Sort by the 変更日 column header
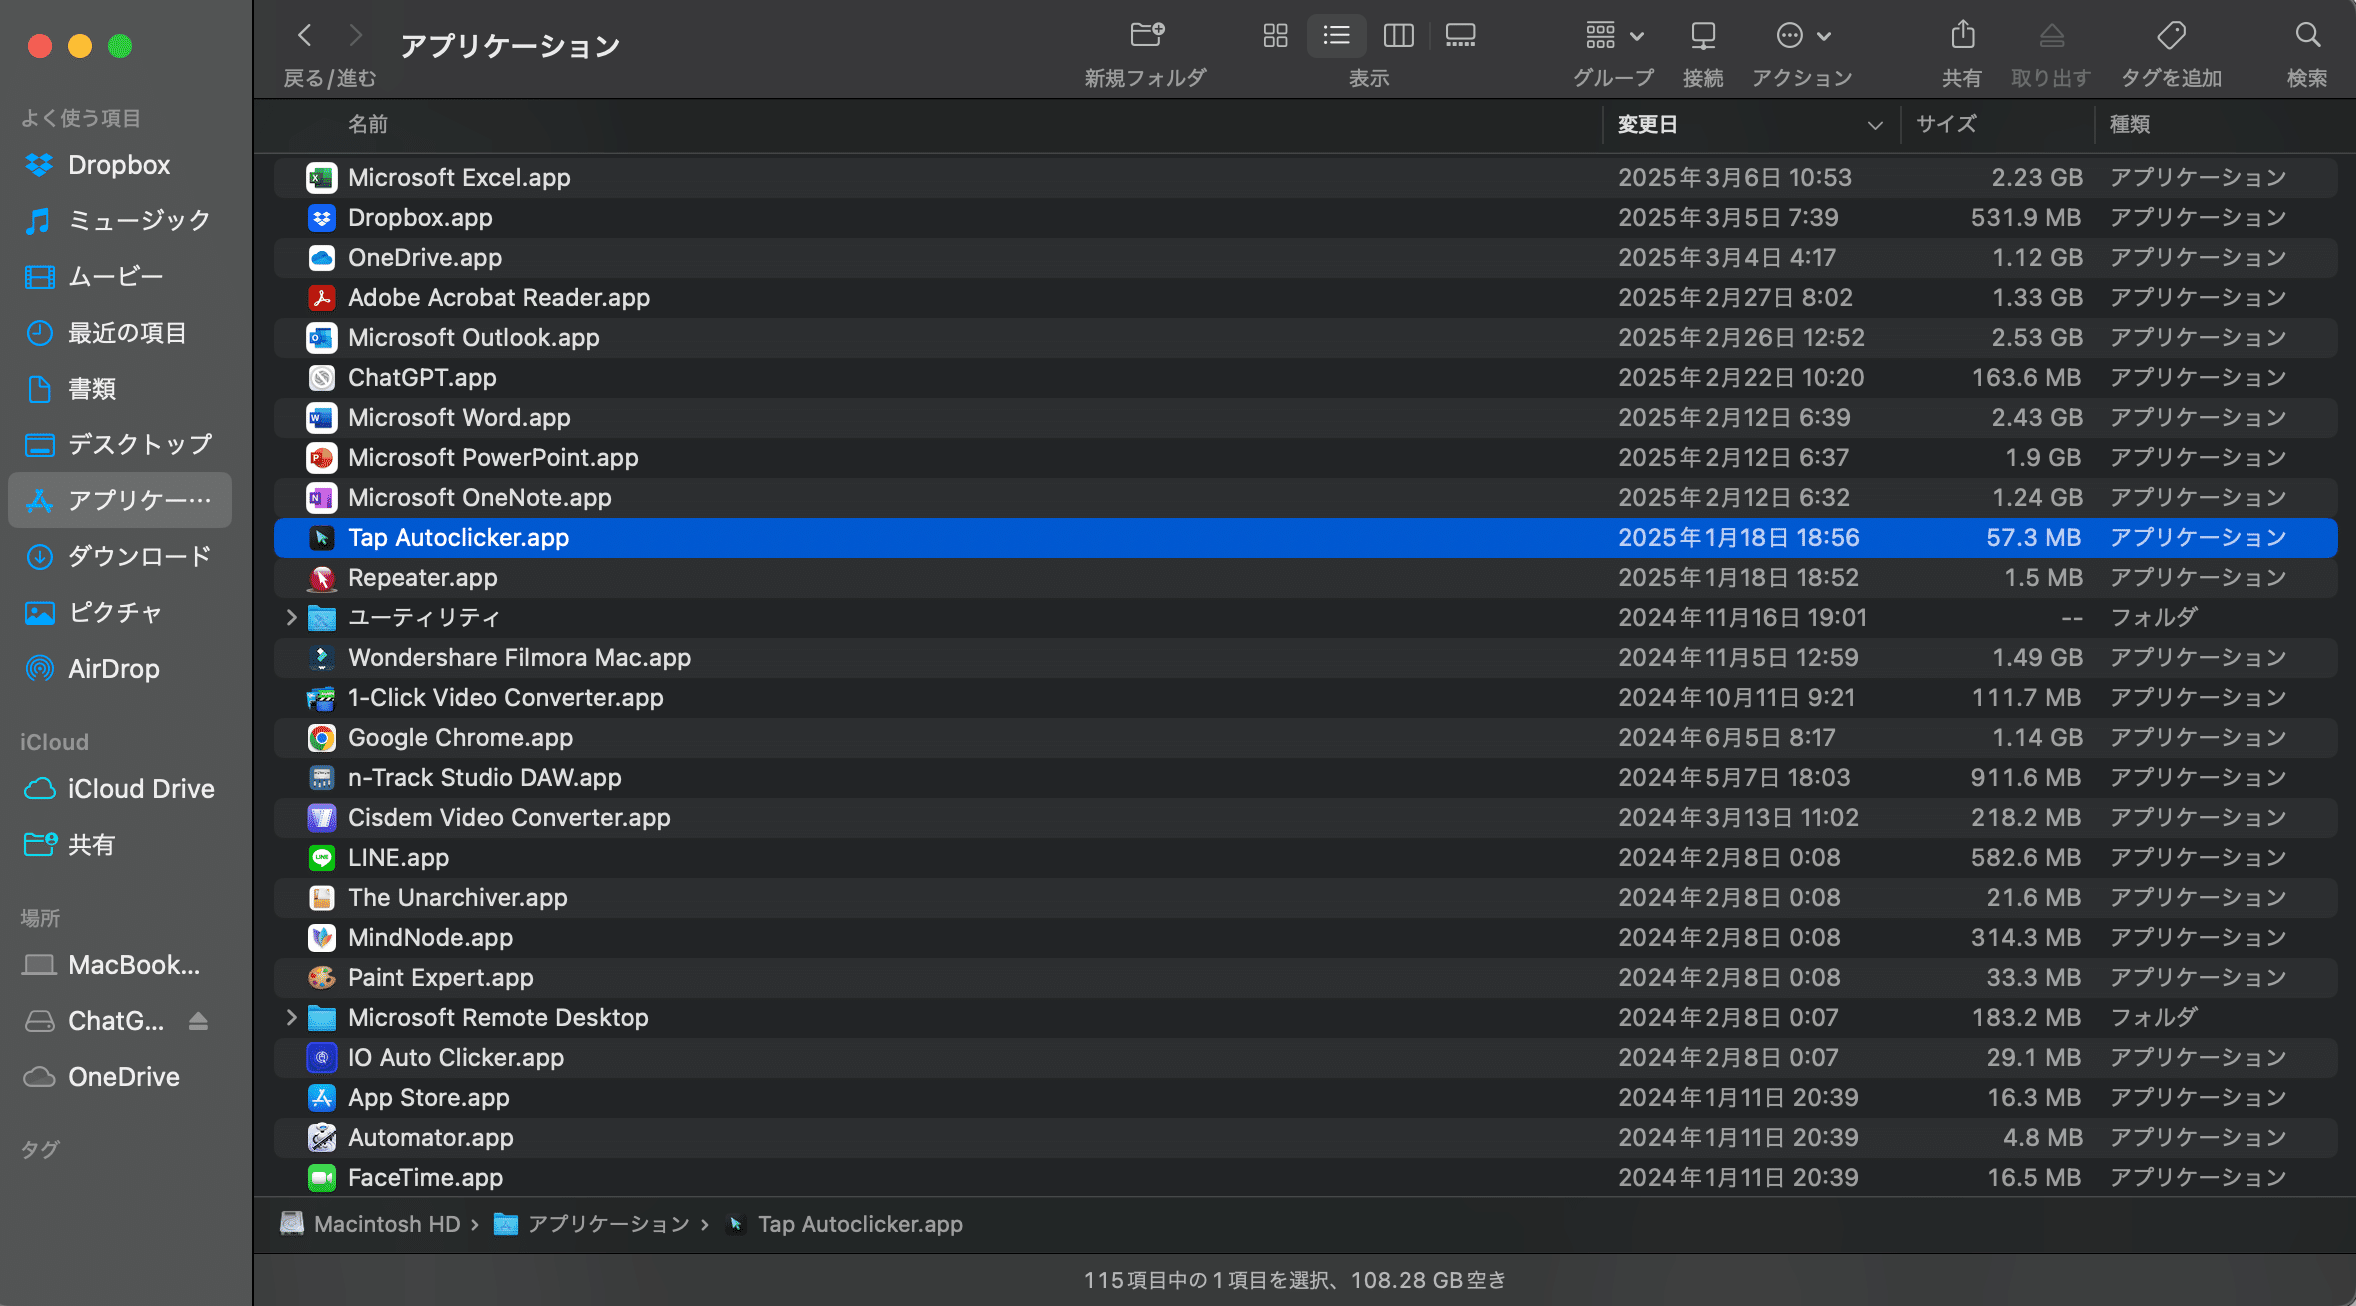Viewport: 2356px width, 1306px height. [x=1647, y=124]
